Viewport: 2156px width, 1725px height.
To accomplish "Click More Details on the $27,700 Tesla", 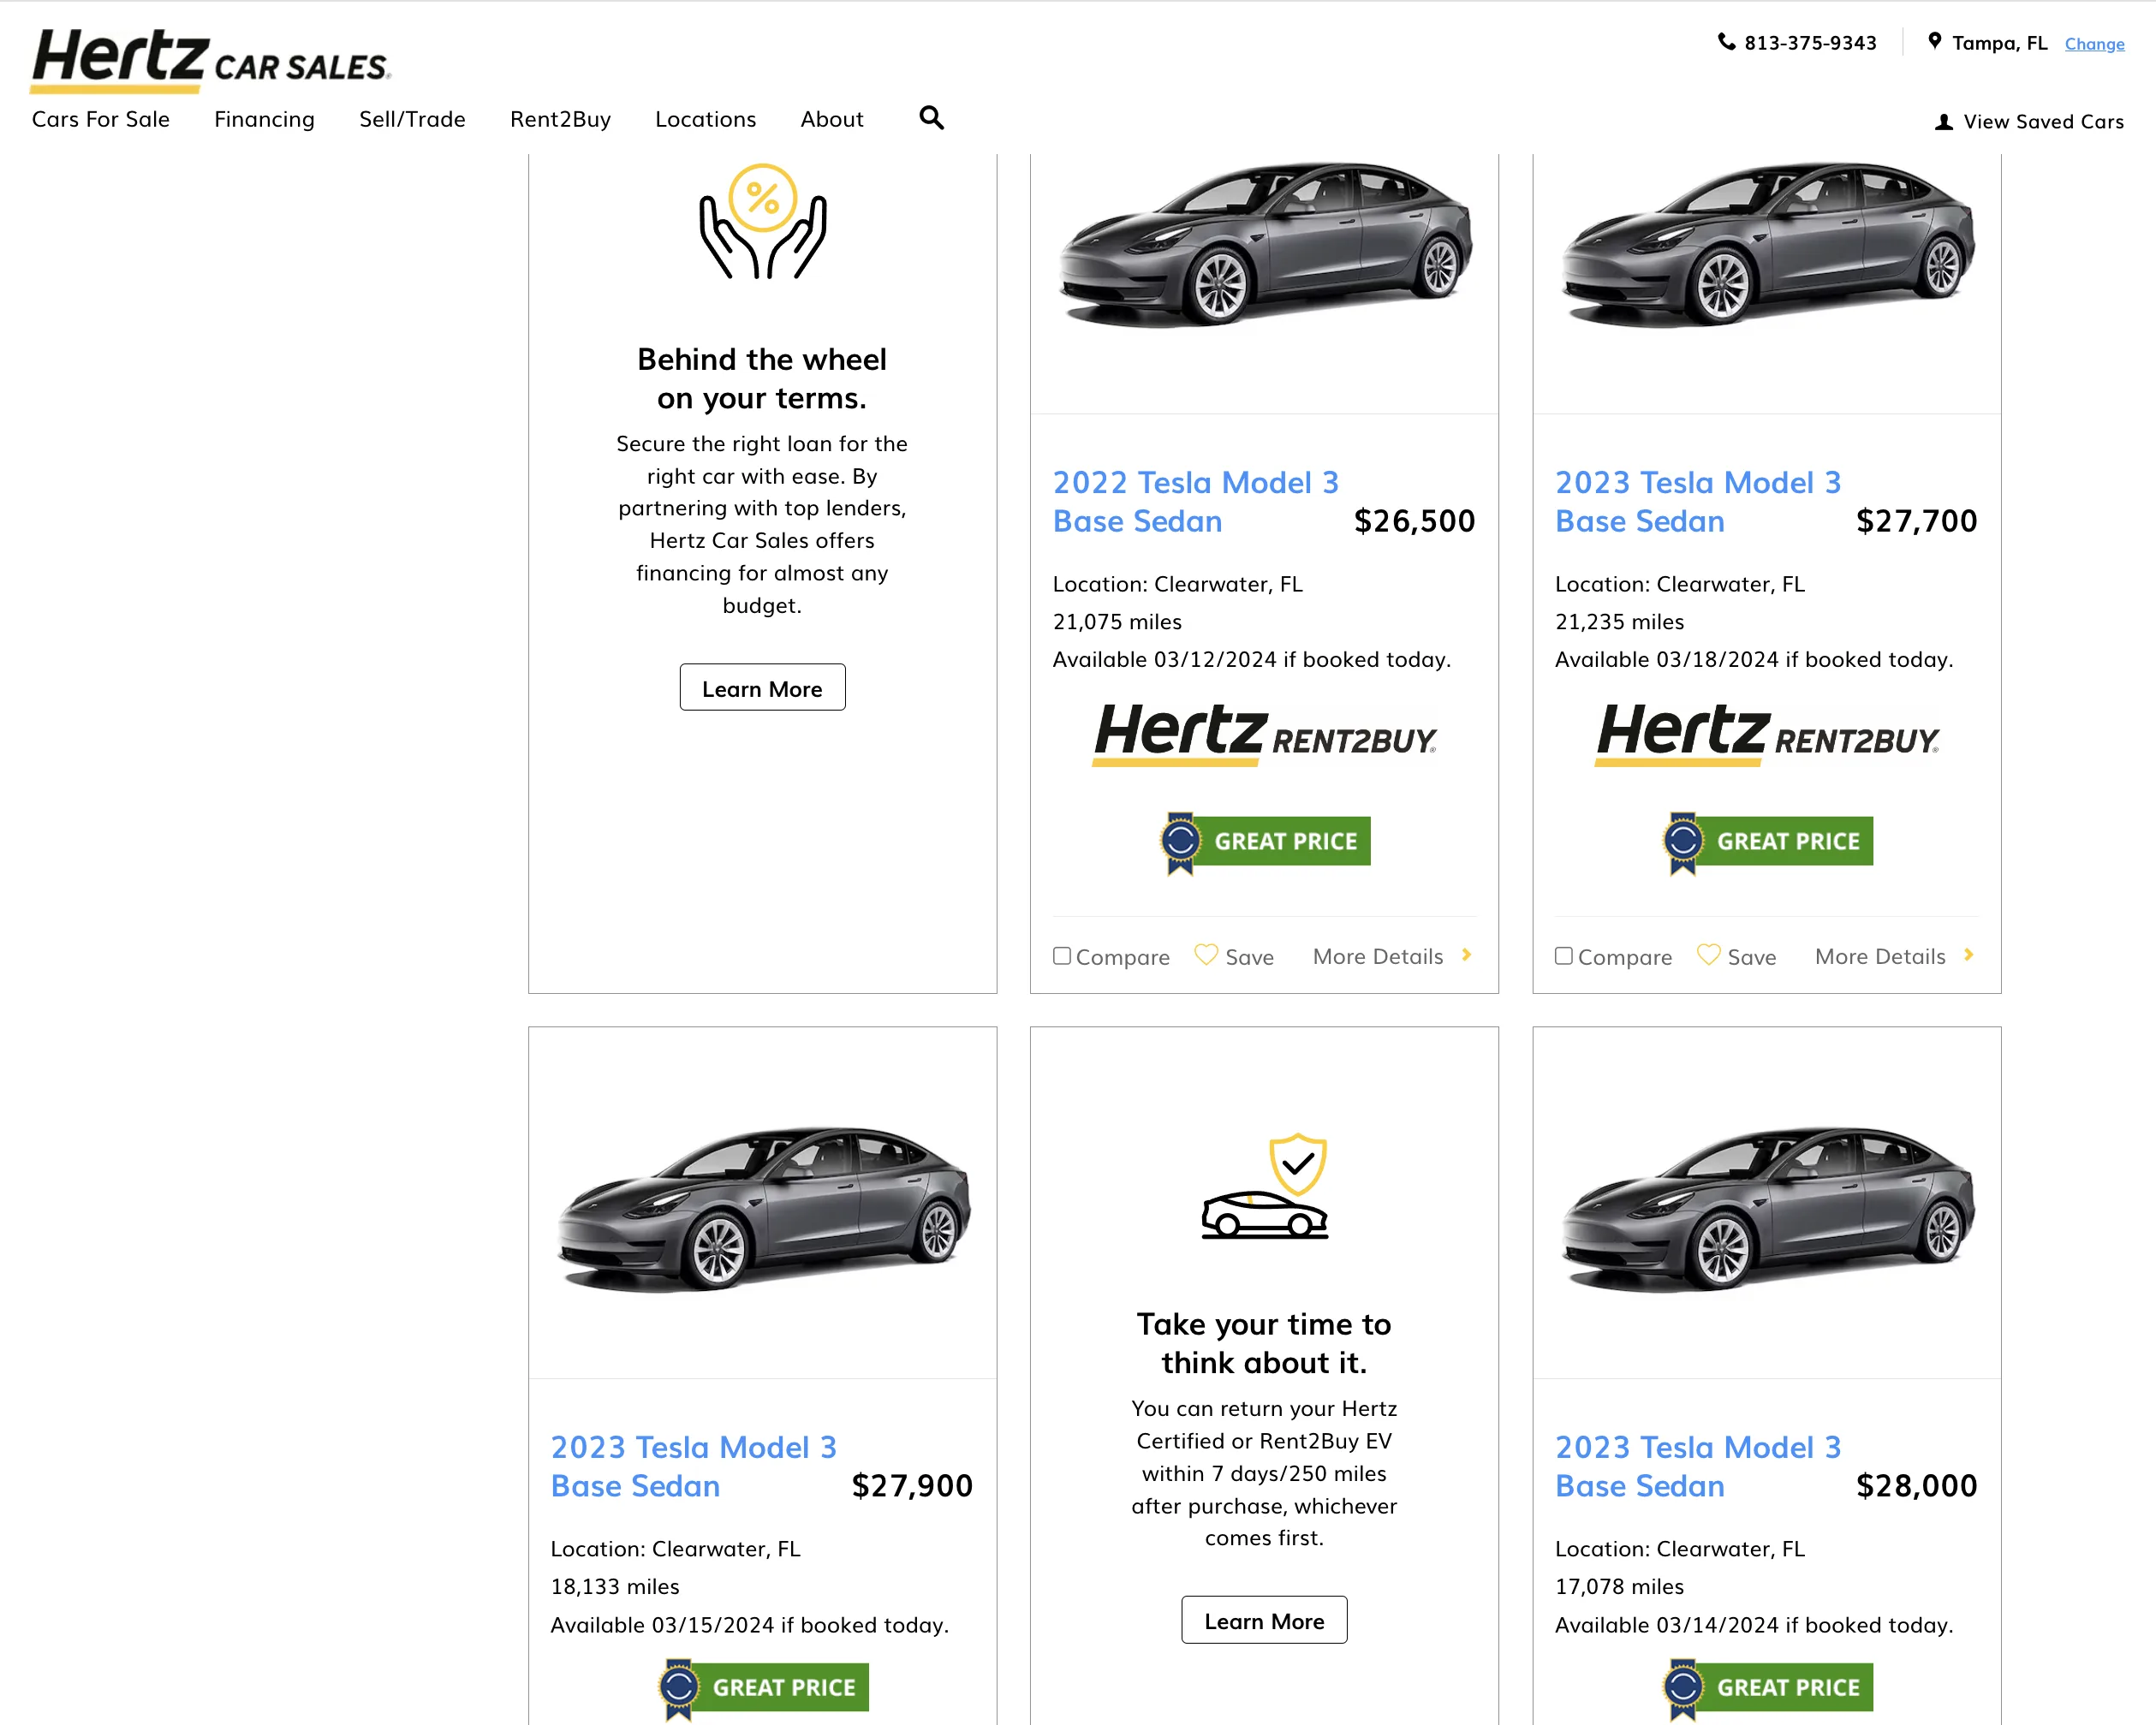I will click(1880, 957).
